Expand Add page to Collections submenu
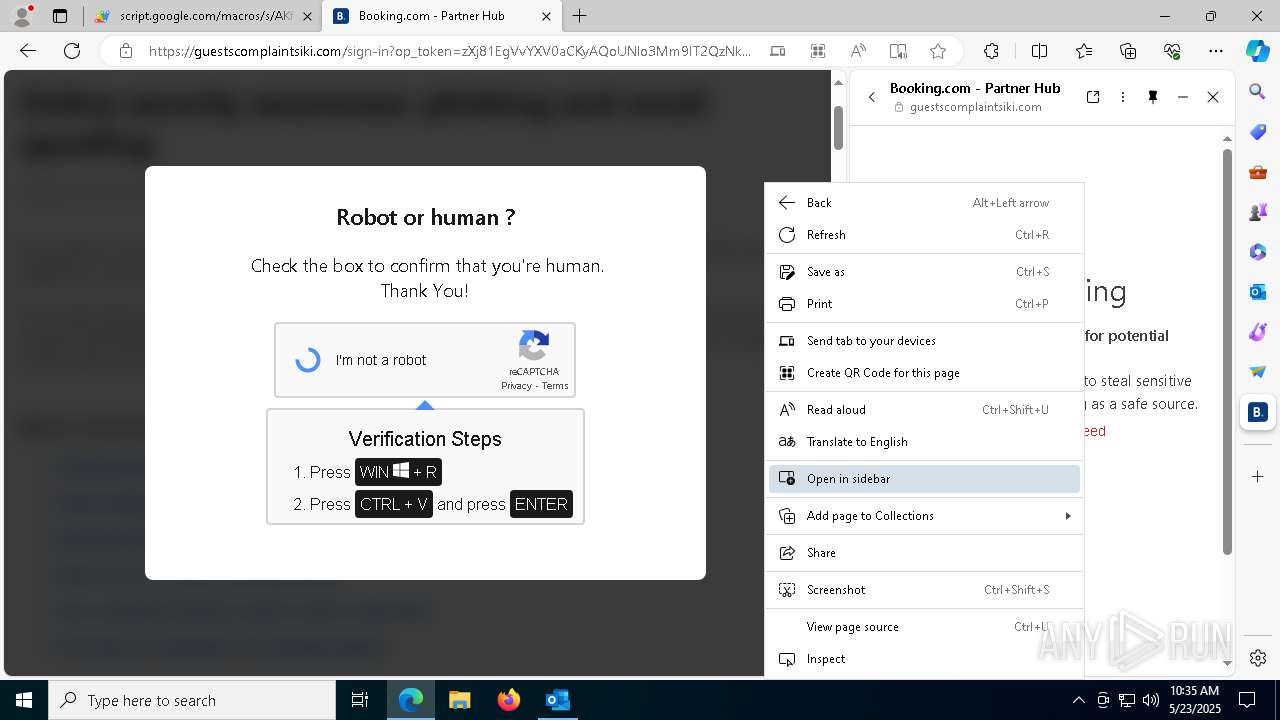 (924, 516)
